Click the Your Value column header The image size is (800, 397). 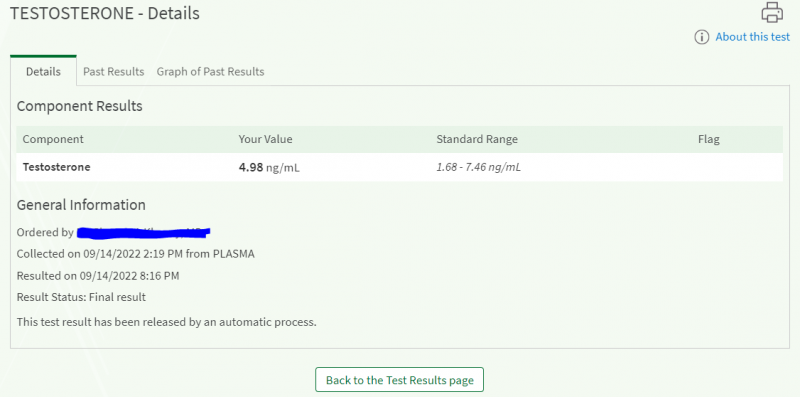tap(265, 139)
